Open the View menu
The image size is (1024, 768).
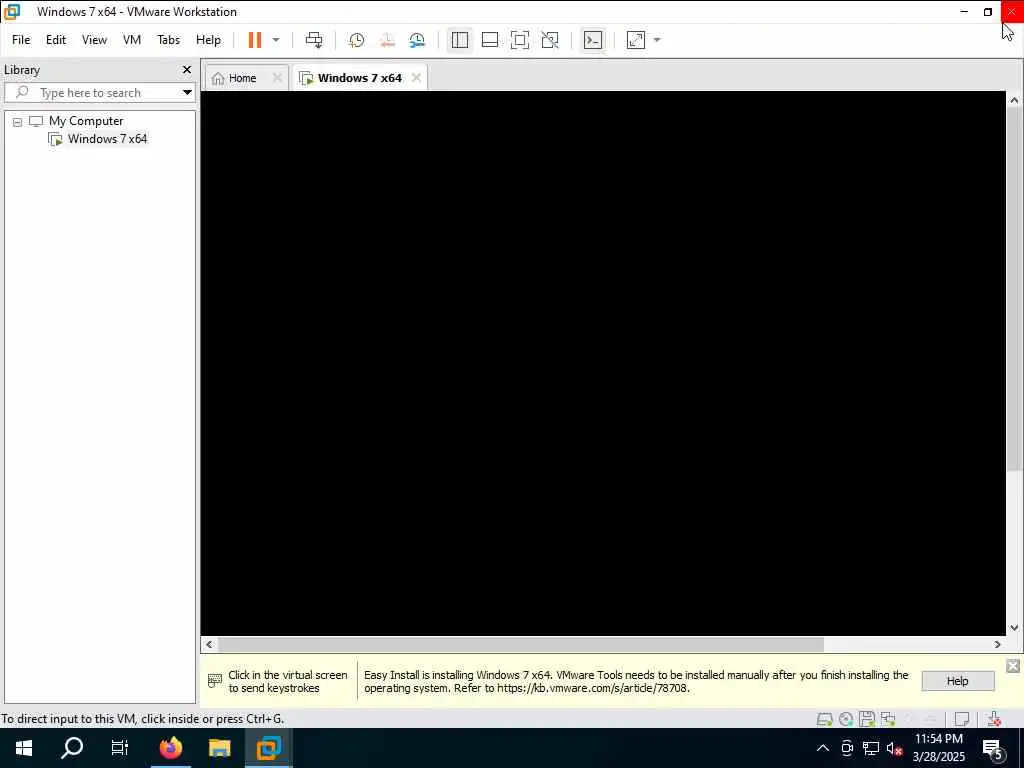tap(94, 40)
